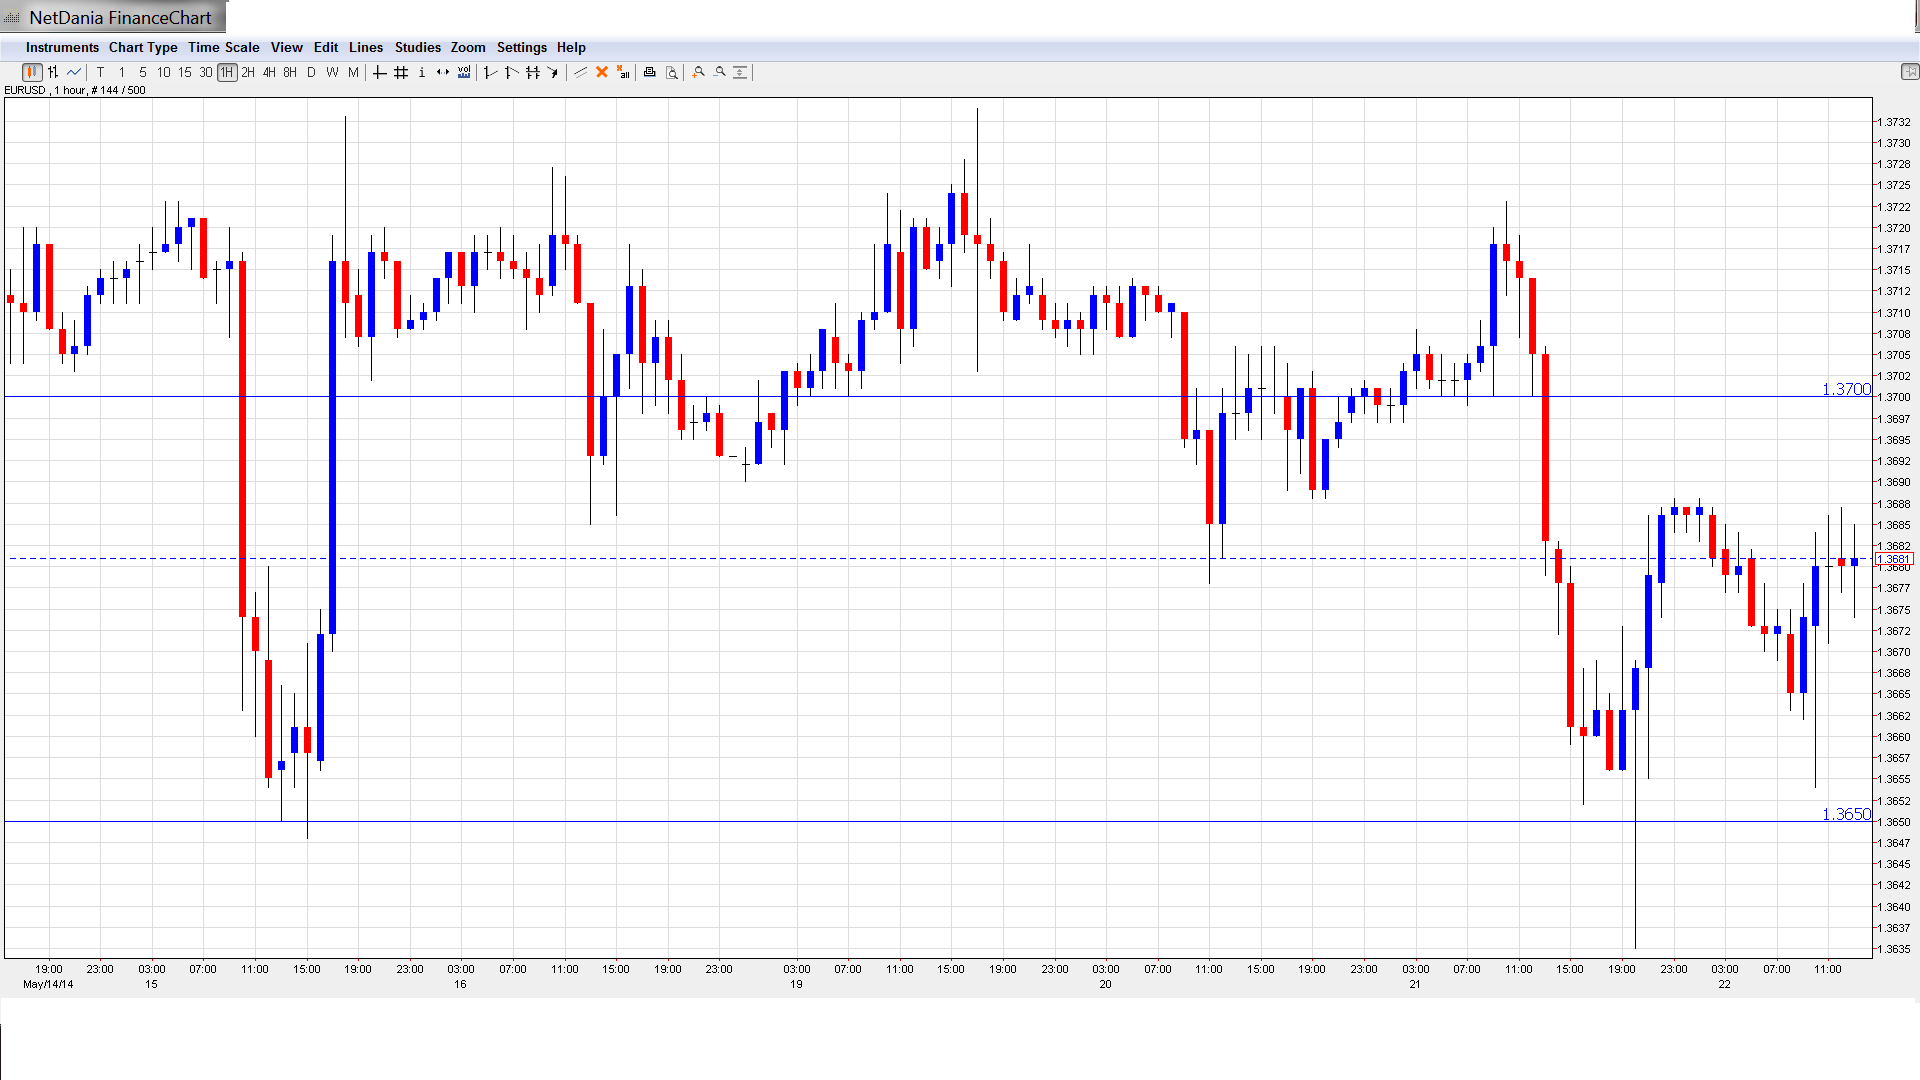This screenshot has width=1920, height=1080.
Task: Open Zoom menu
Action: click(x=468, y=47)
